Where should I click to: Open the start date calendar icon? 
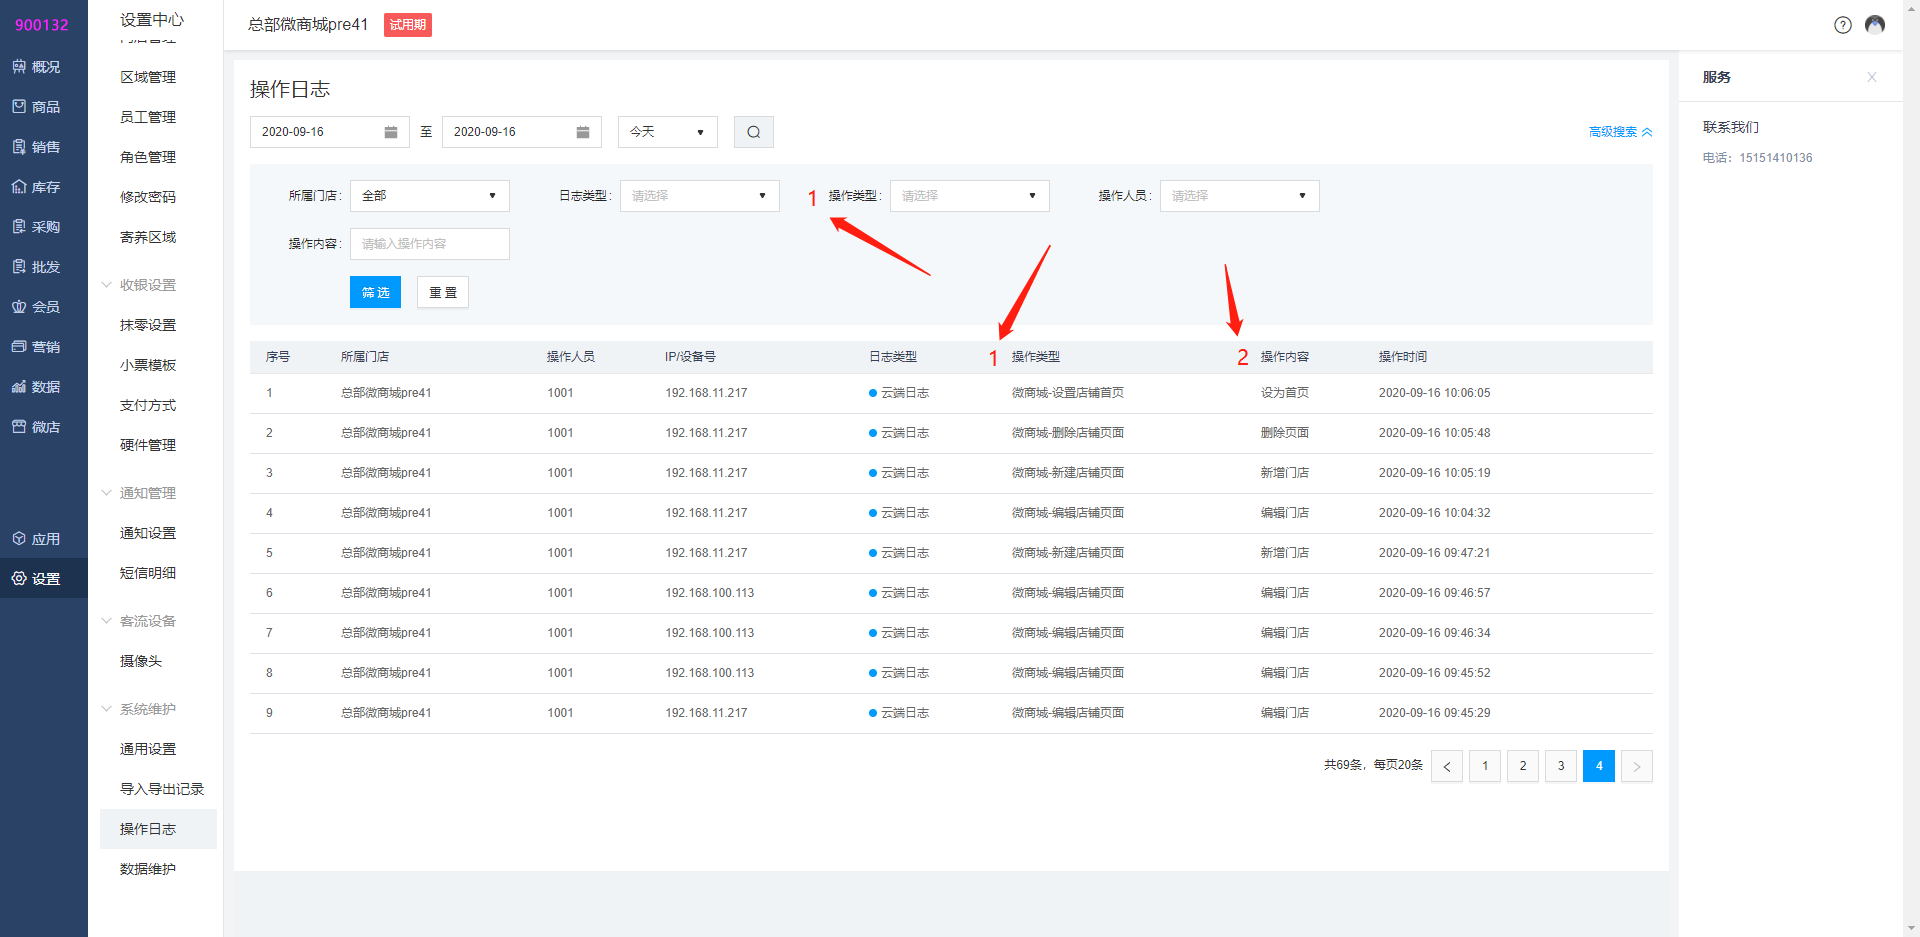391,132
